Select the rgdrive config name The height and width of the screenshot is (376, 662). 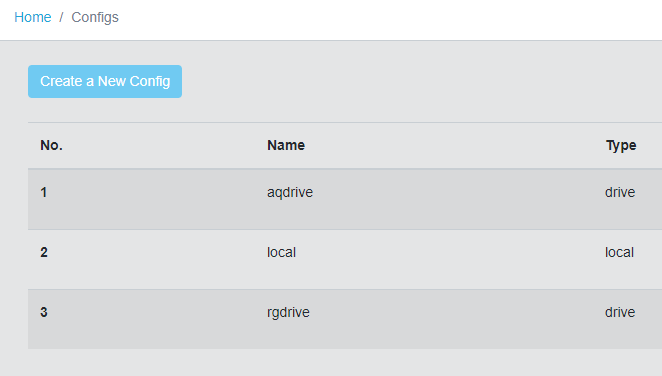click(x=288, y=312)
